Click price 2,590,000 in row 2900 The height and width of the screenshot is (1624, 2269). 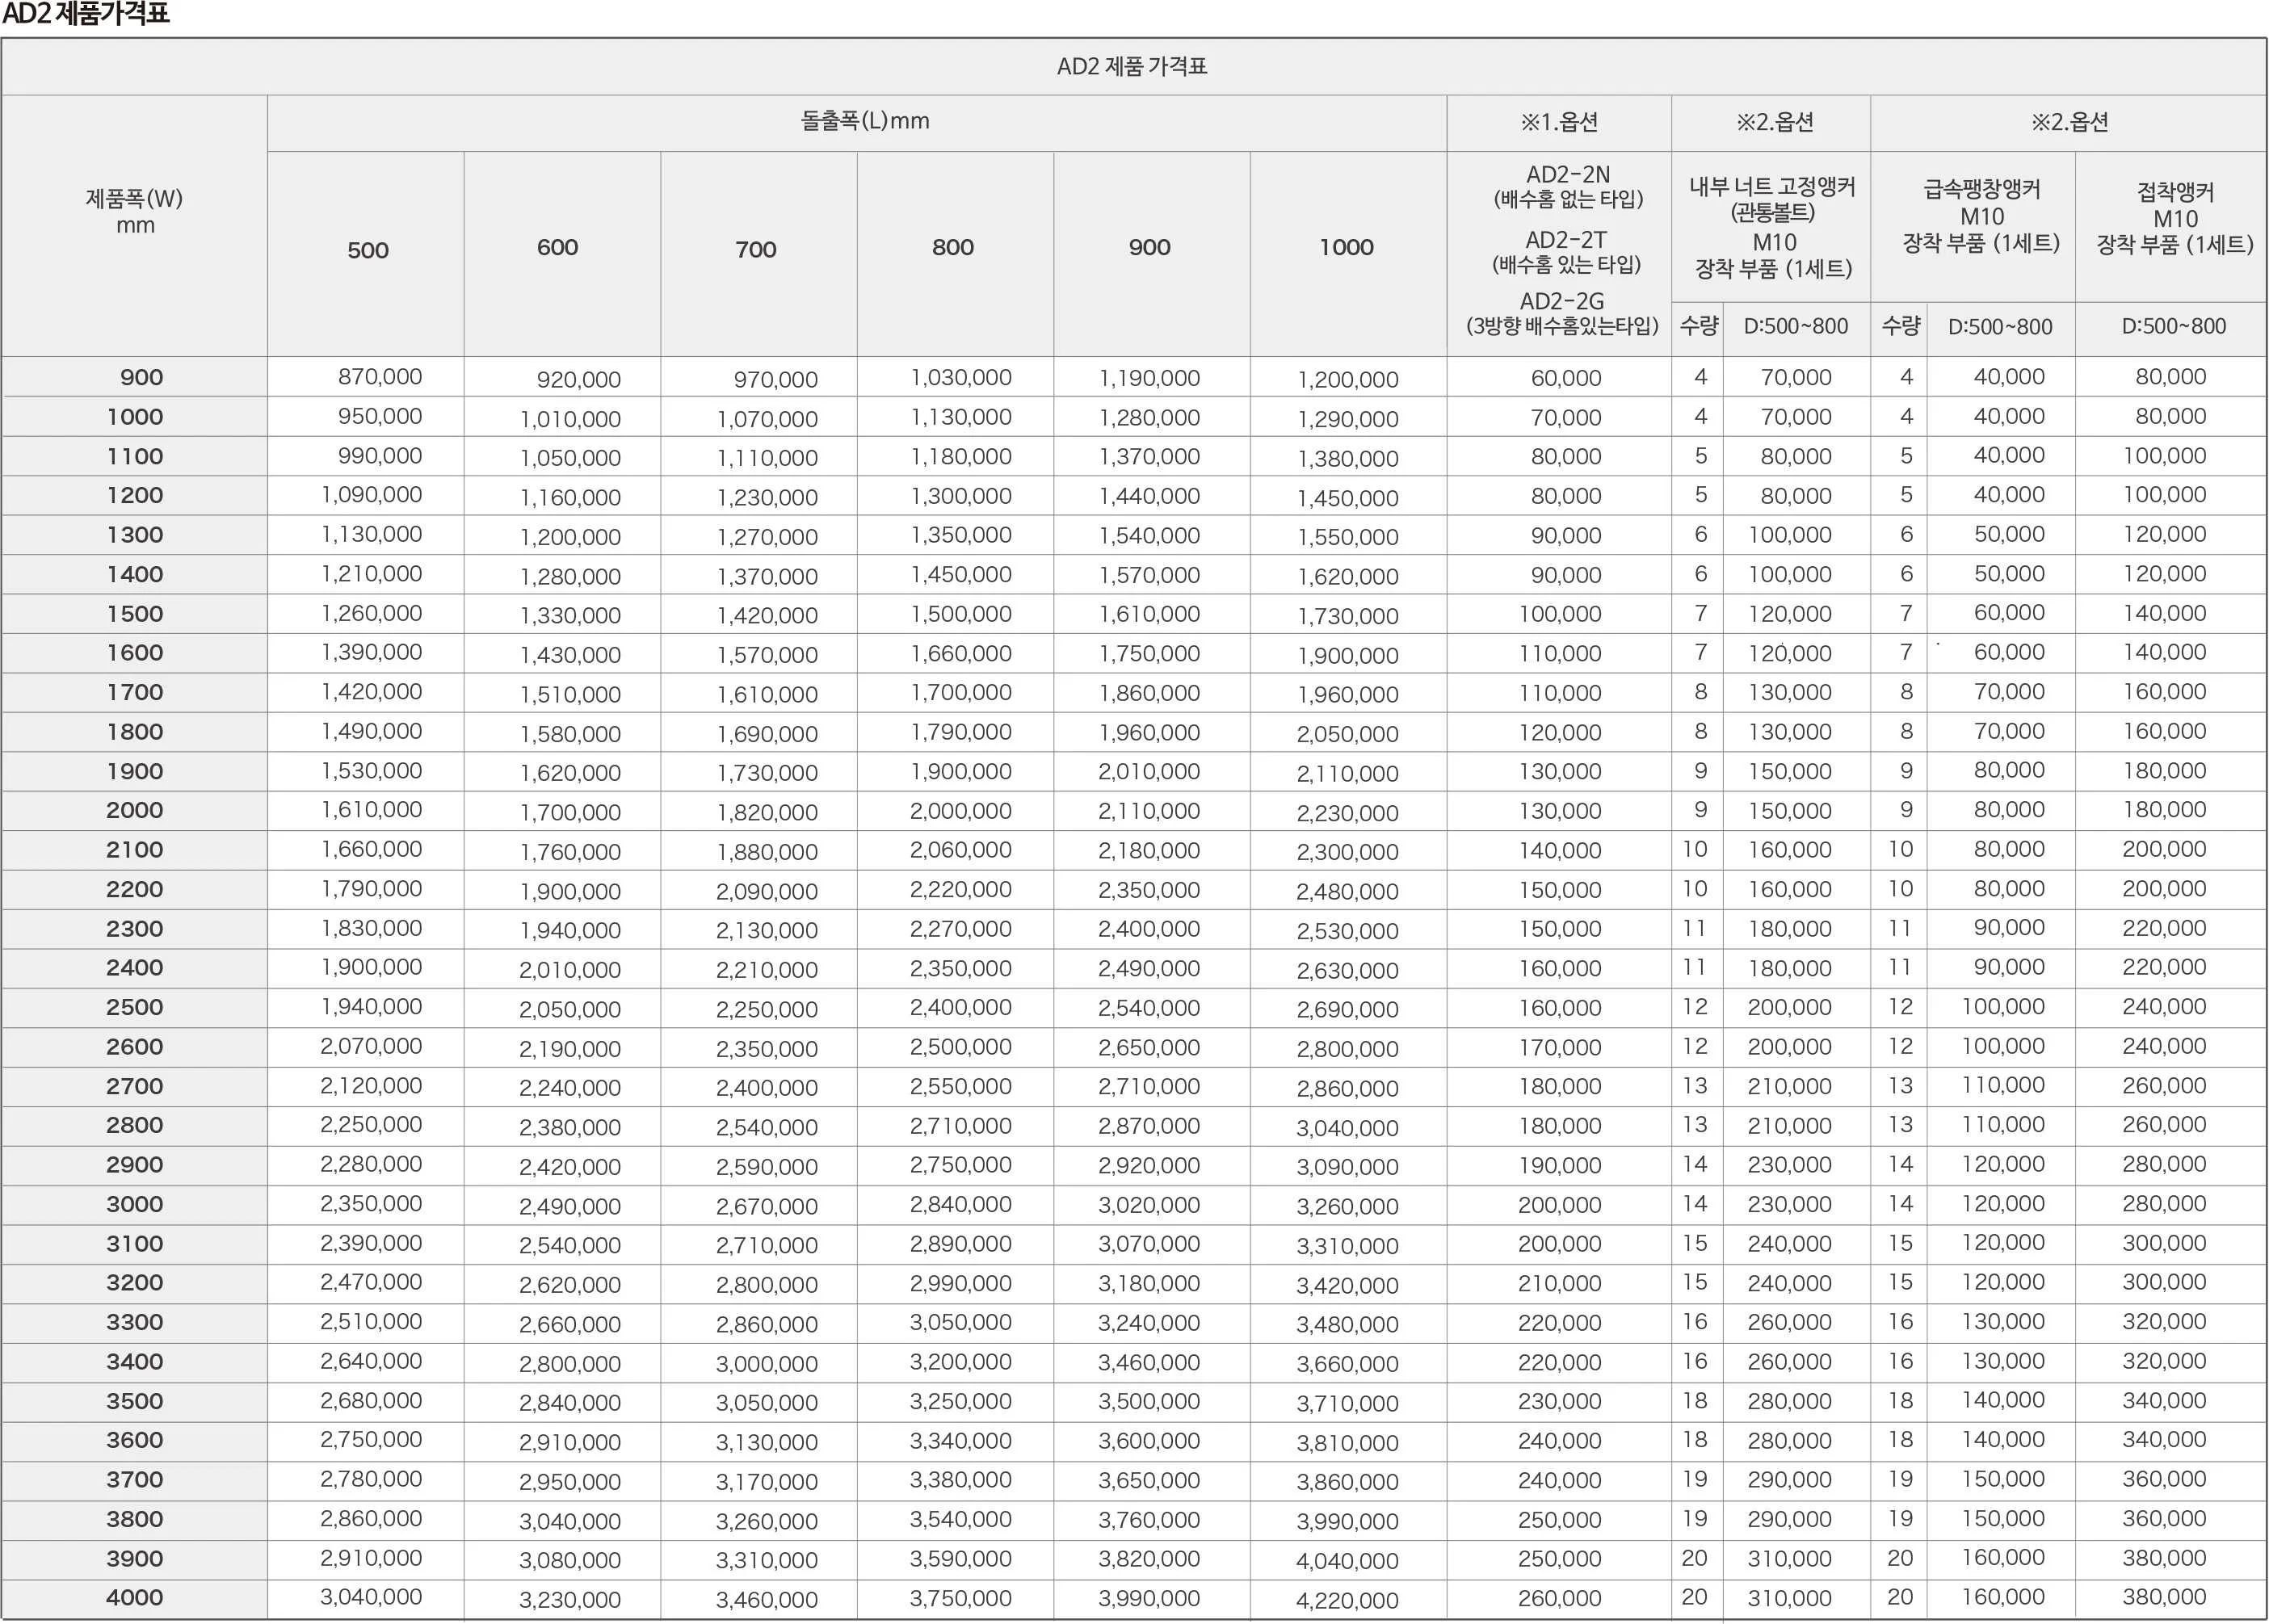[x=767, y=1168]
